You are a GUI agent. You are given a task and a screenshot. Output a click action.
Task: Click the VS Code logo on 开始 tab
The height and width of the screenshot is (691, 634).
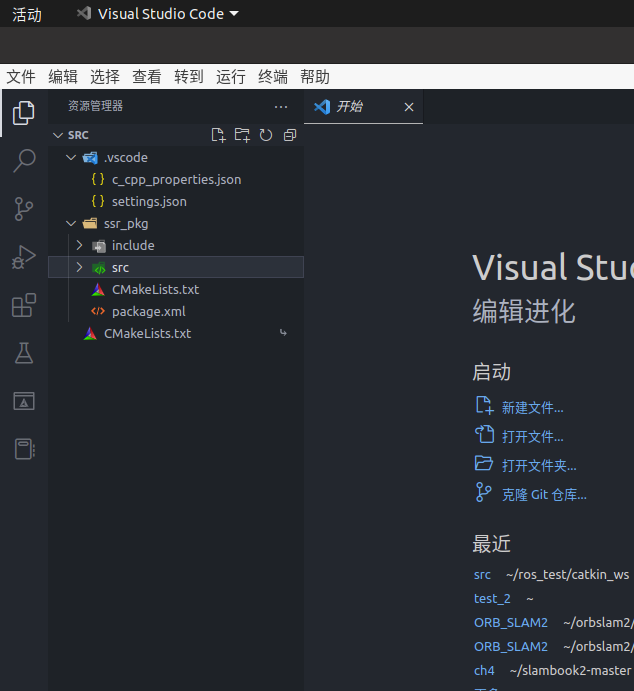322,107
